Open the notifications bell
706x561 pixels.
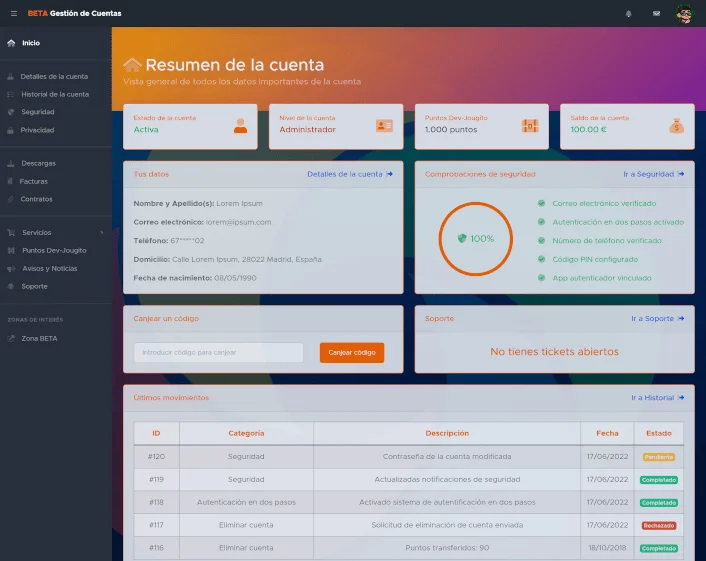[629, 14]
